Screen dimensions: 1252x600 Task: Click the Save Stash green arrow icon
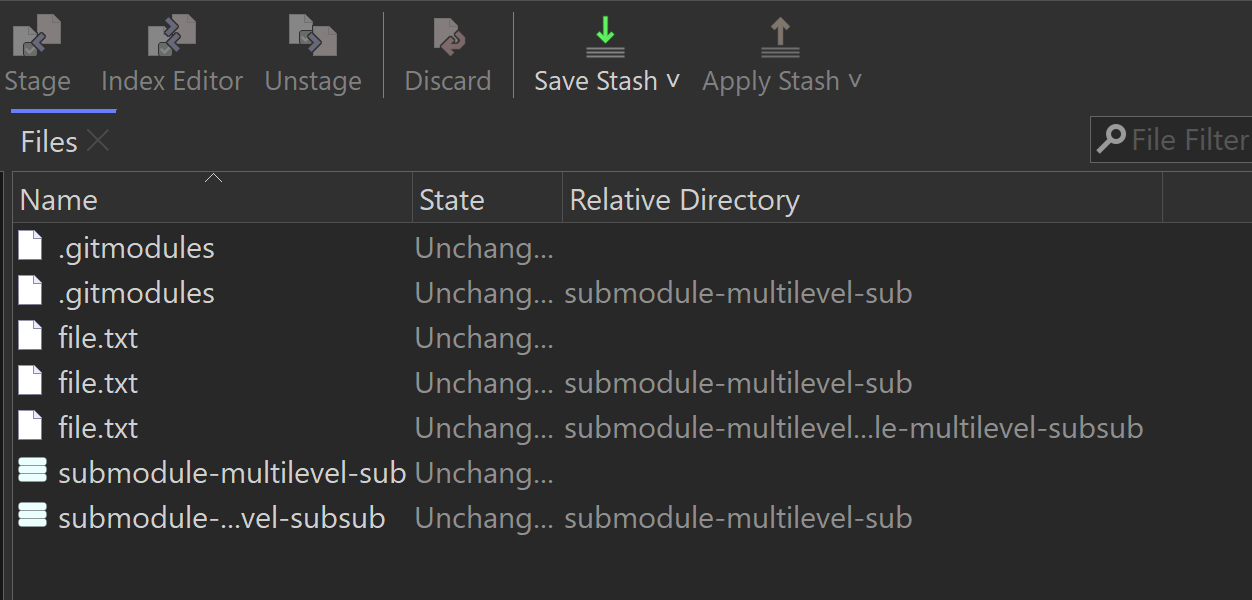coord(604,37)
